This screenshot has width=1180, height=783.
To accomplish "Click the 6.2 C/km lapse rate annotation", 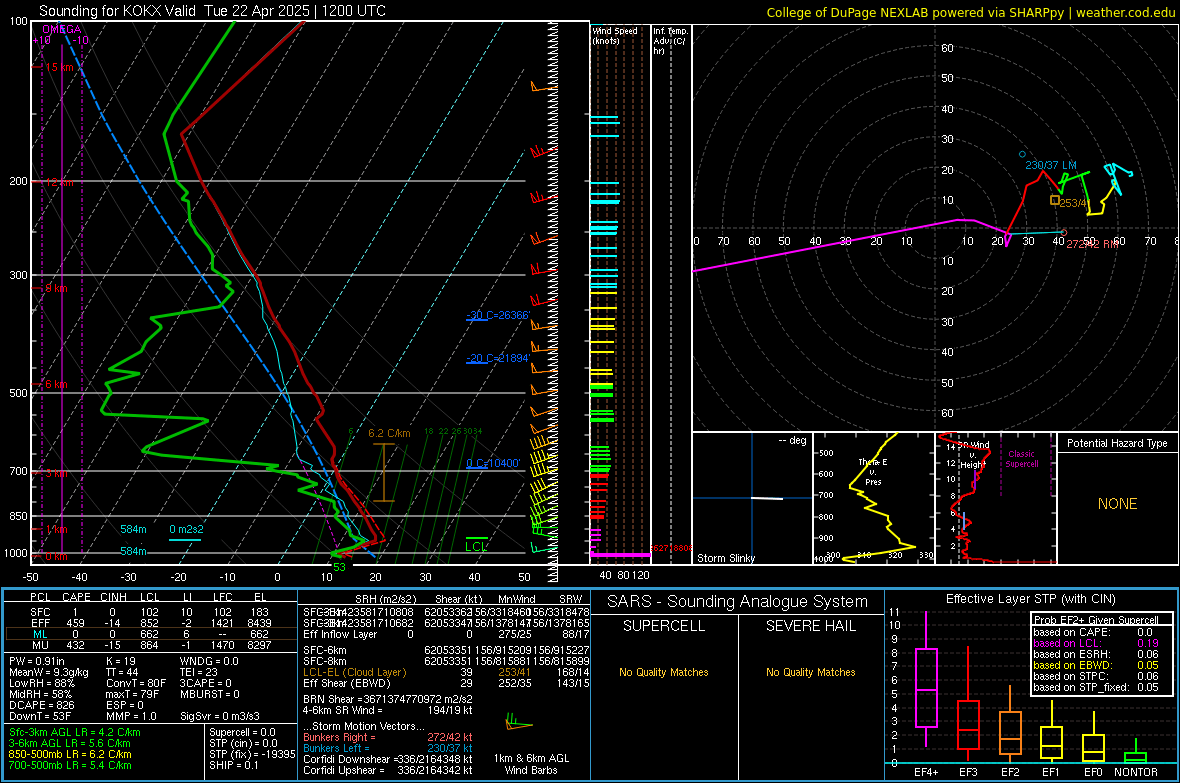I will point(389,434).
